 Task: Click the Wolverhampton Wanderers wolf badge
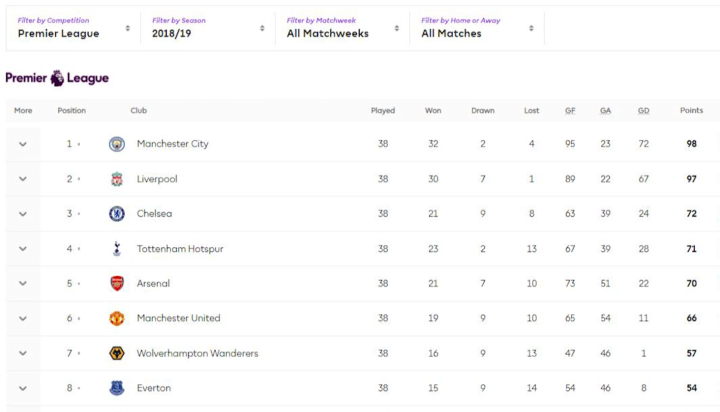pos(117,354)
